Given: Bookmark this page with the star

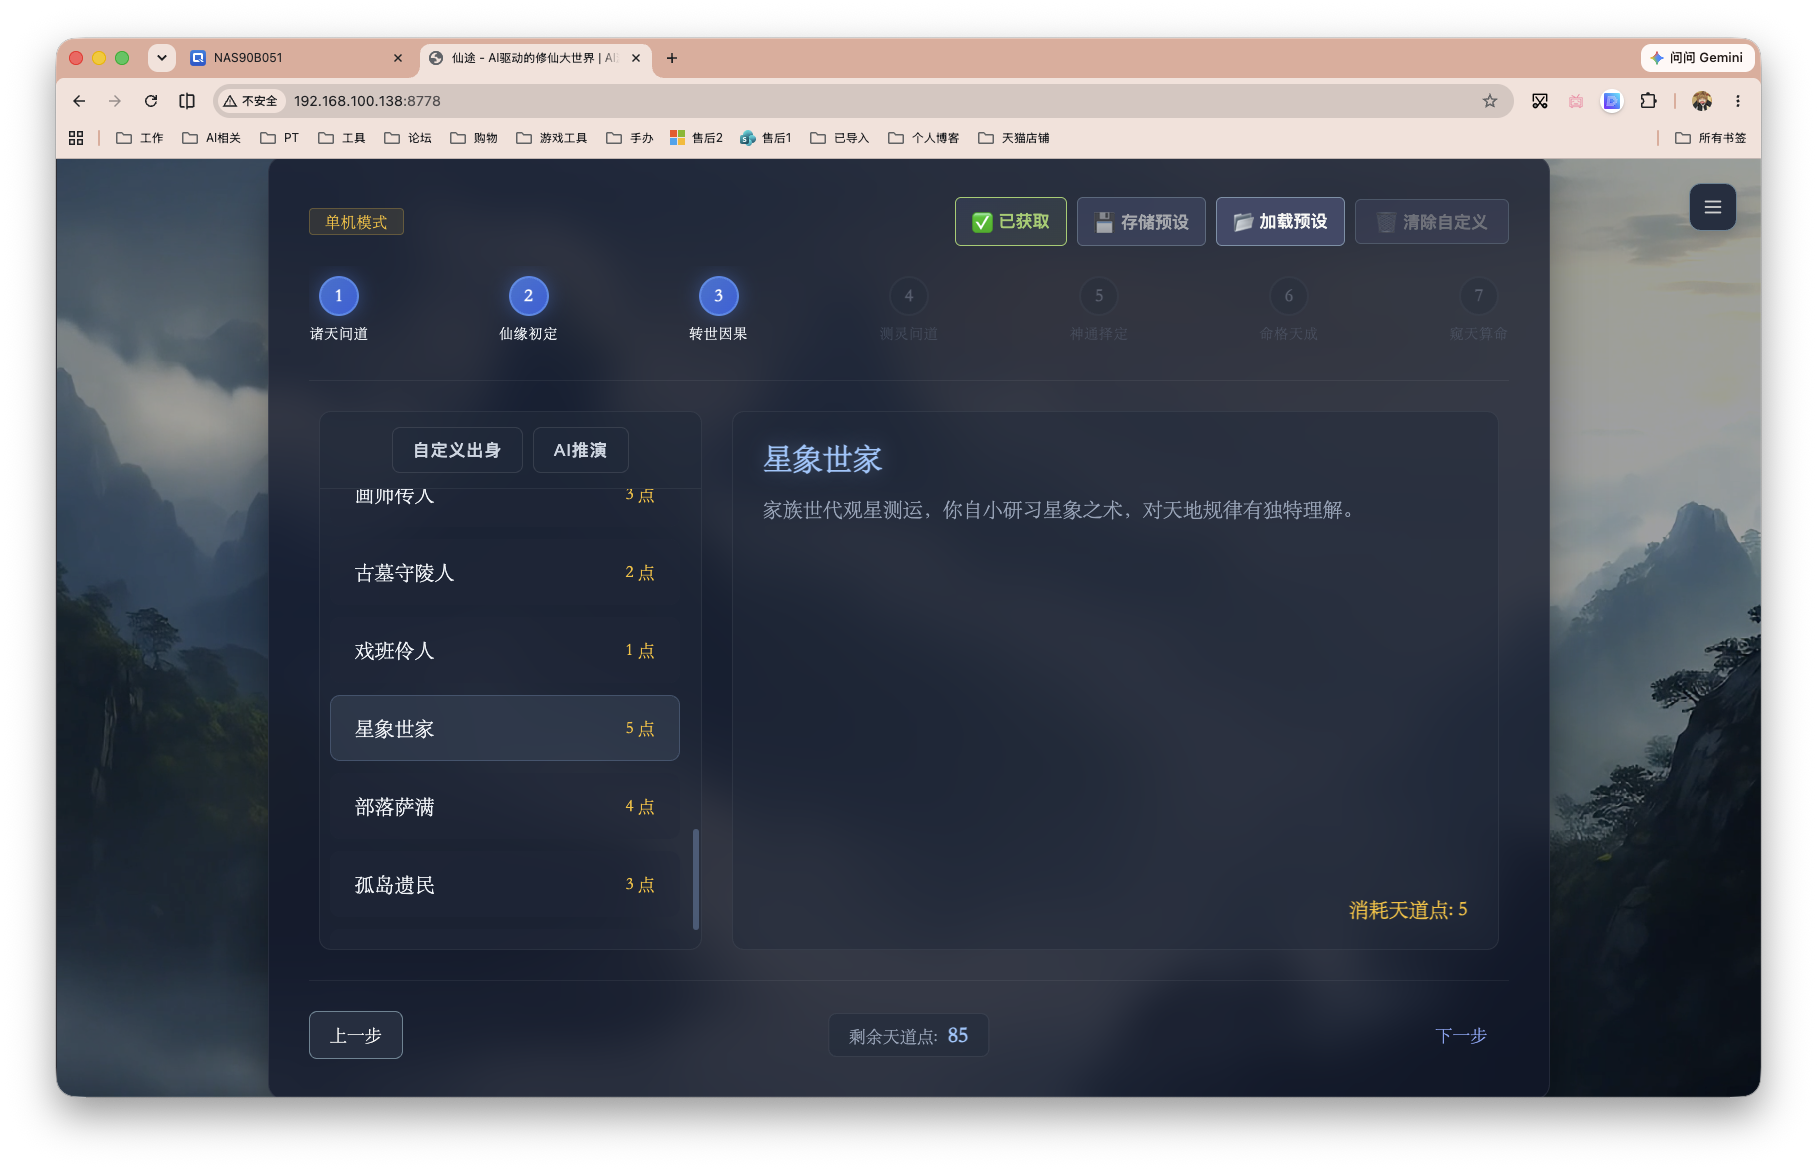Looking at the screenshot, I should pos(1490,101).
